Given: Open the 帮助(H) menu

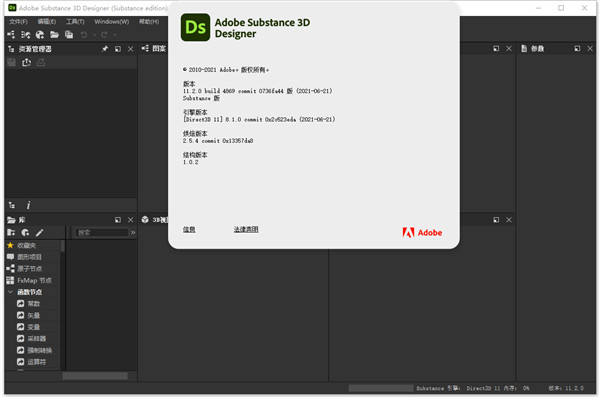Looking at the screenshot, I should (149, 21).
